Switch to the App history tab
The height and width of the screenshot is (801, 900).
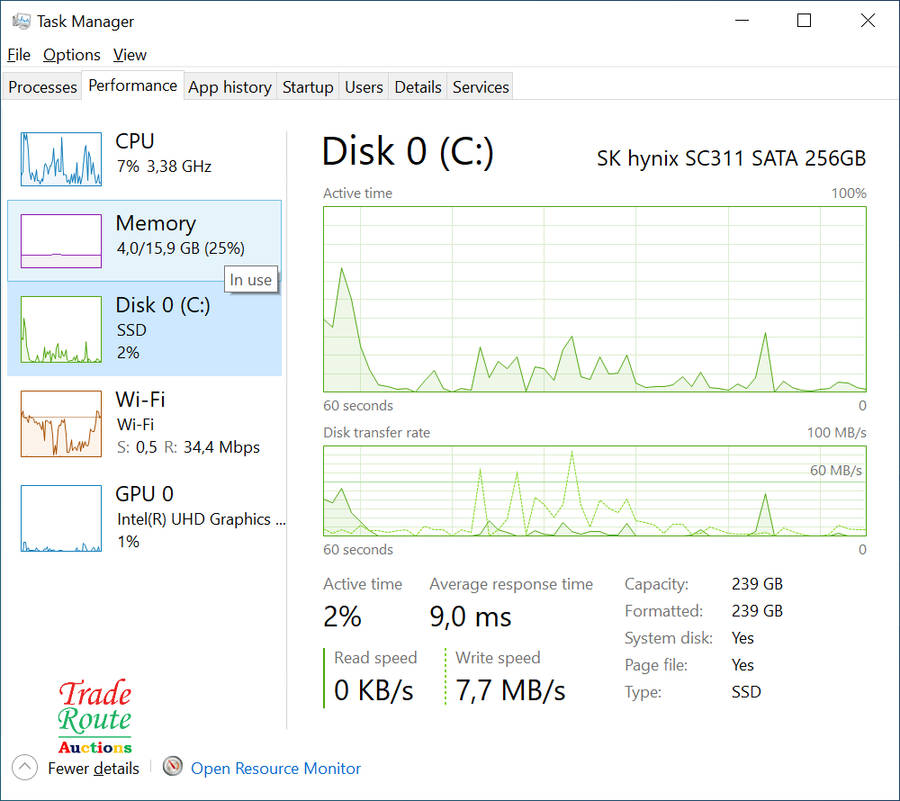[230, 87]
